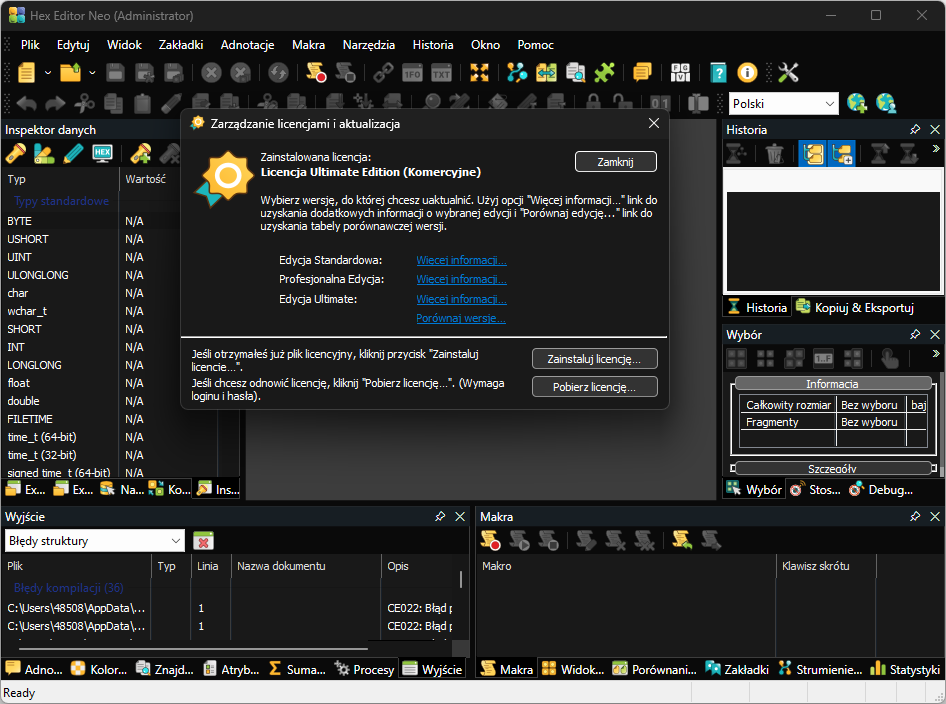Viewport: 946px width, 704px height.
Task: Click the gold license badge icon in dialog
Action: [224, 179]
